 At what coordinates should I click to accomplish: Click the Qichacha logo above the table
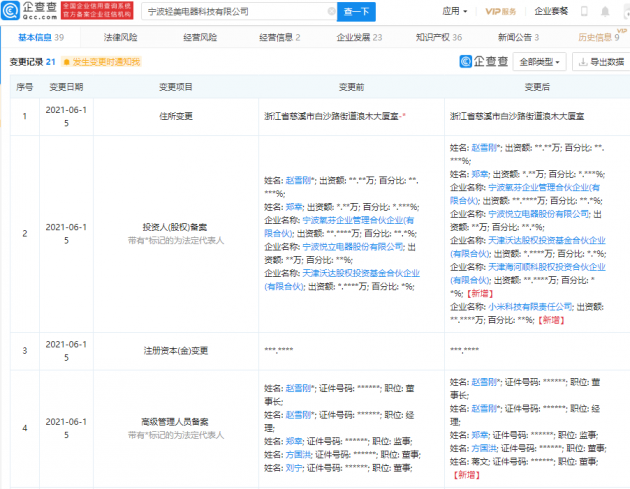pyautogui.click(x=484, y=61)
